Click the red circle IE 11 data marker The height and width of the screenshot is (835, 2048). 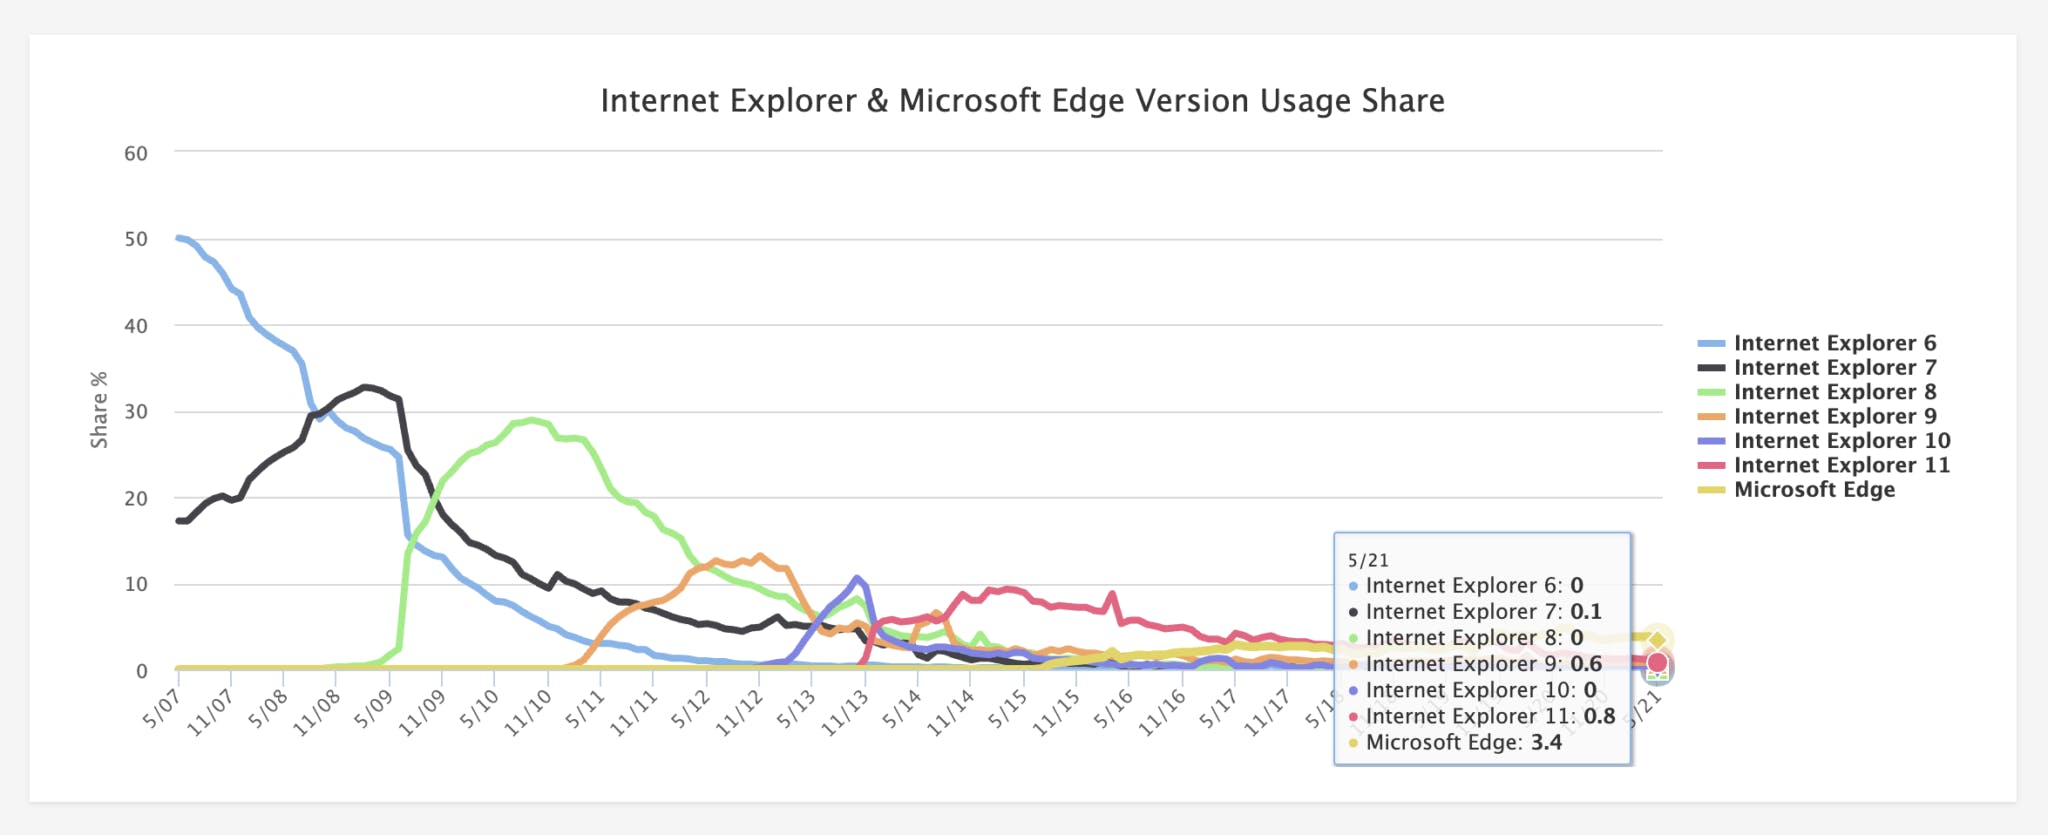[1657, 662]
